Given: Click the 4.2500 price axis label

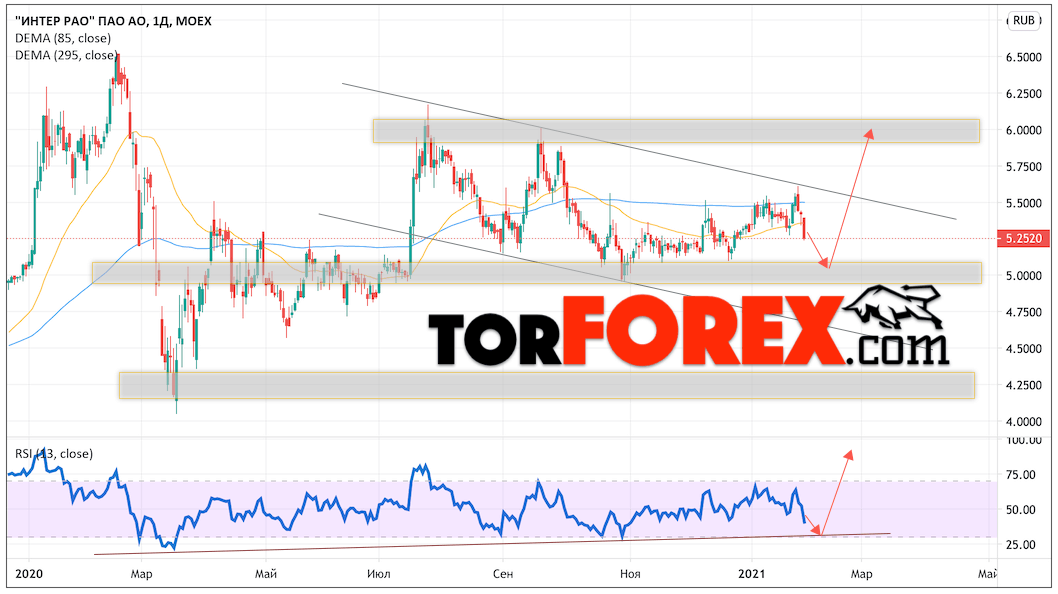Looking at the screenshot, I should click(x=1023, y=385).
